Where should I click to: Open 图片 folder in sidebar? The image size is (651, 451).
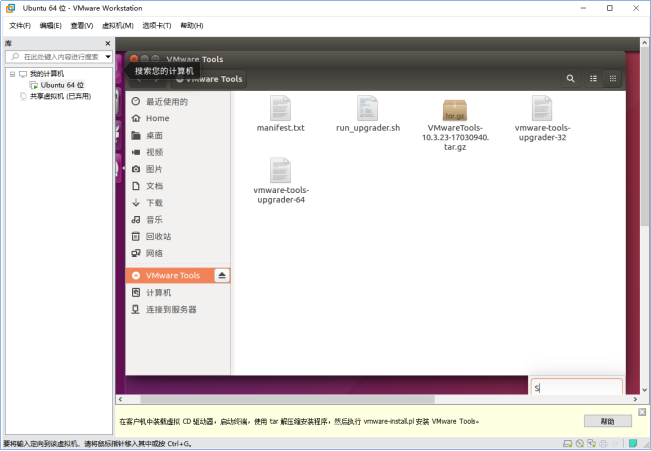coord(178,169)
